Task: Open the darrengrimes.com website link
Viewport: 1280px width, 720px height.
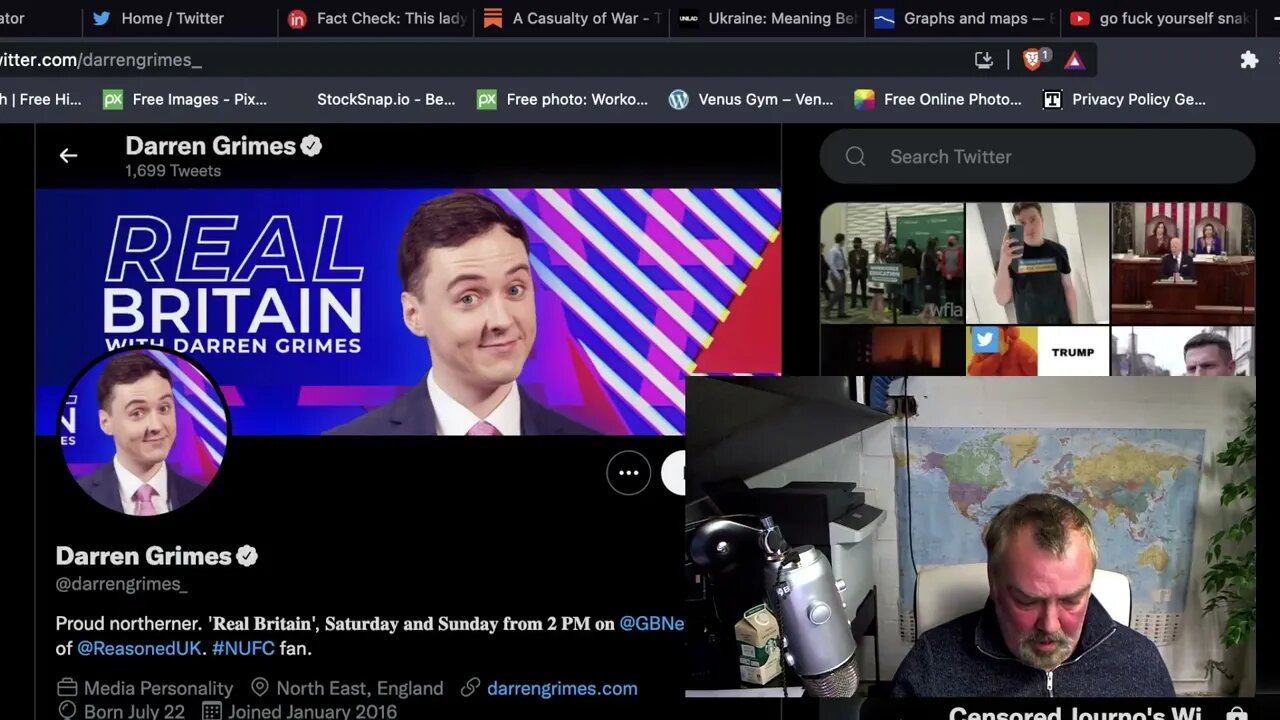Action: coord(562,688)
